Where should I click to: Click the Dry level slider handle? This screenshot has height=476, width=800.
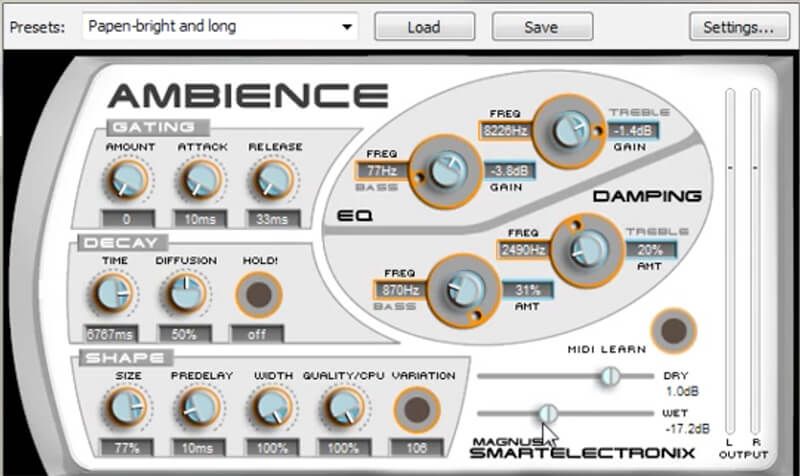(x=609, y=377)
